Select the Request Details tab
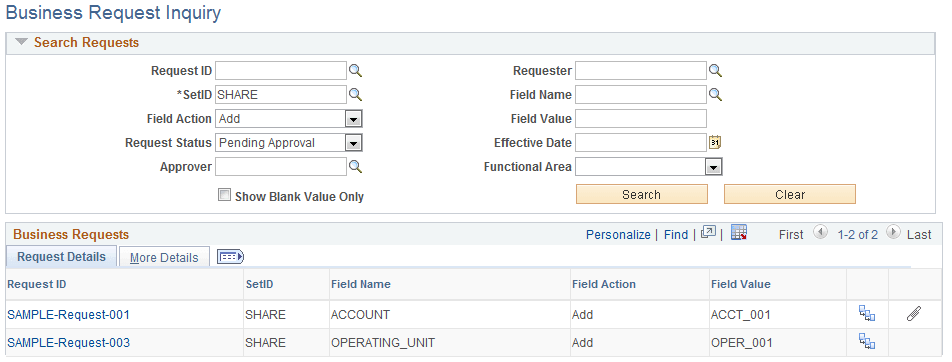Image resolution: width=952 pixels, height=362 pixels. coord(61,256)
